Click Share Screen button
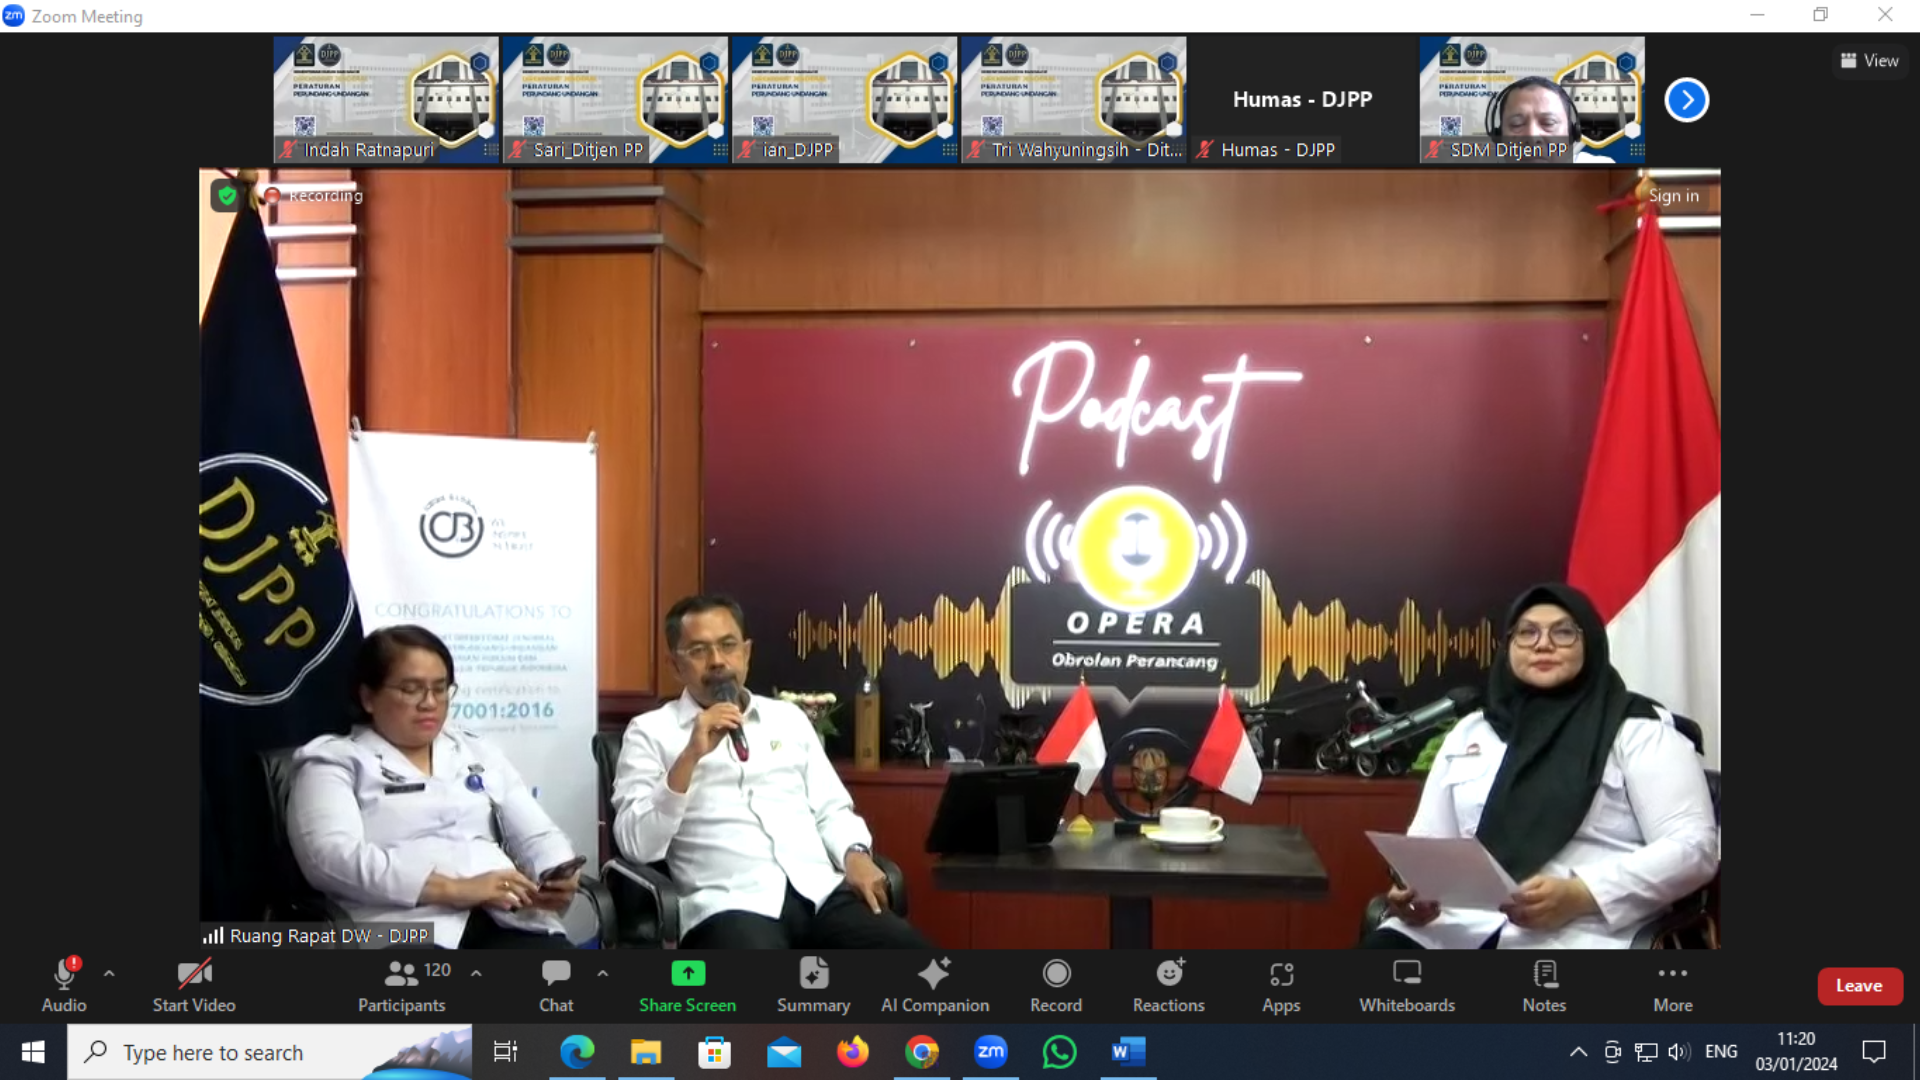This screenshot has height=1080, width=1920. click(x=688, y=985)
